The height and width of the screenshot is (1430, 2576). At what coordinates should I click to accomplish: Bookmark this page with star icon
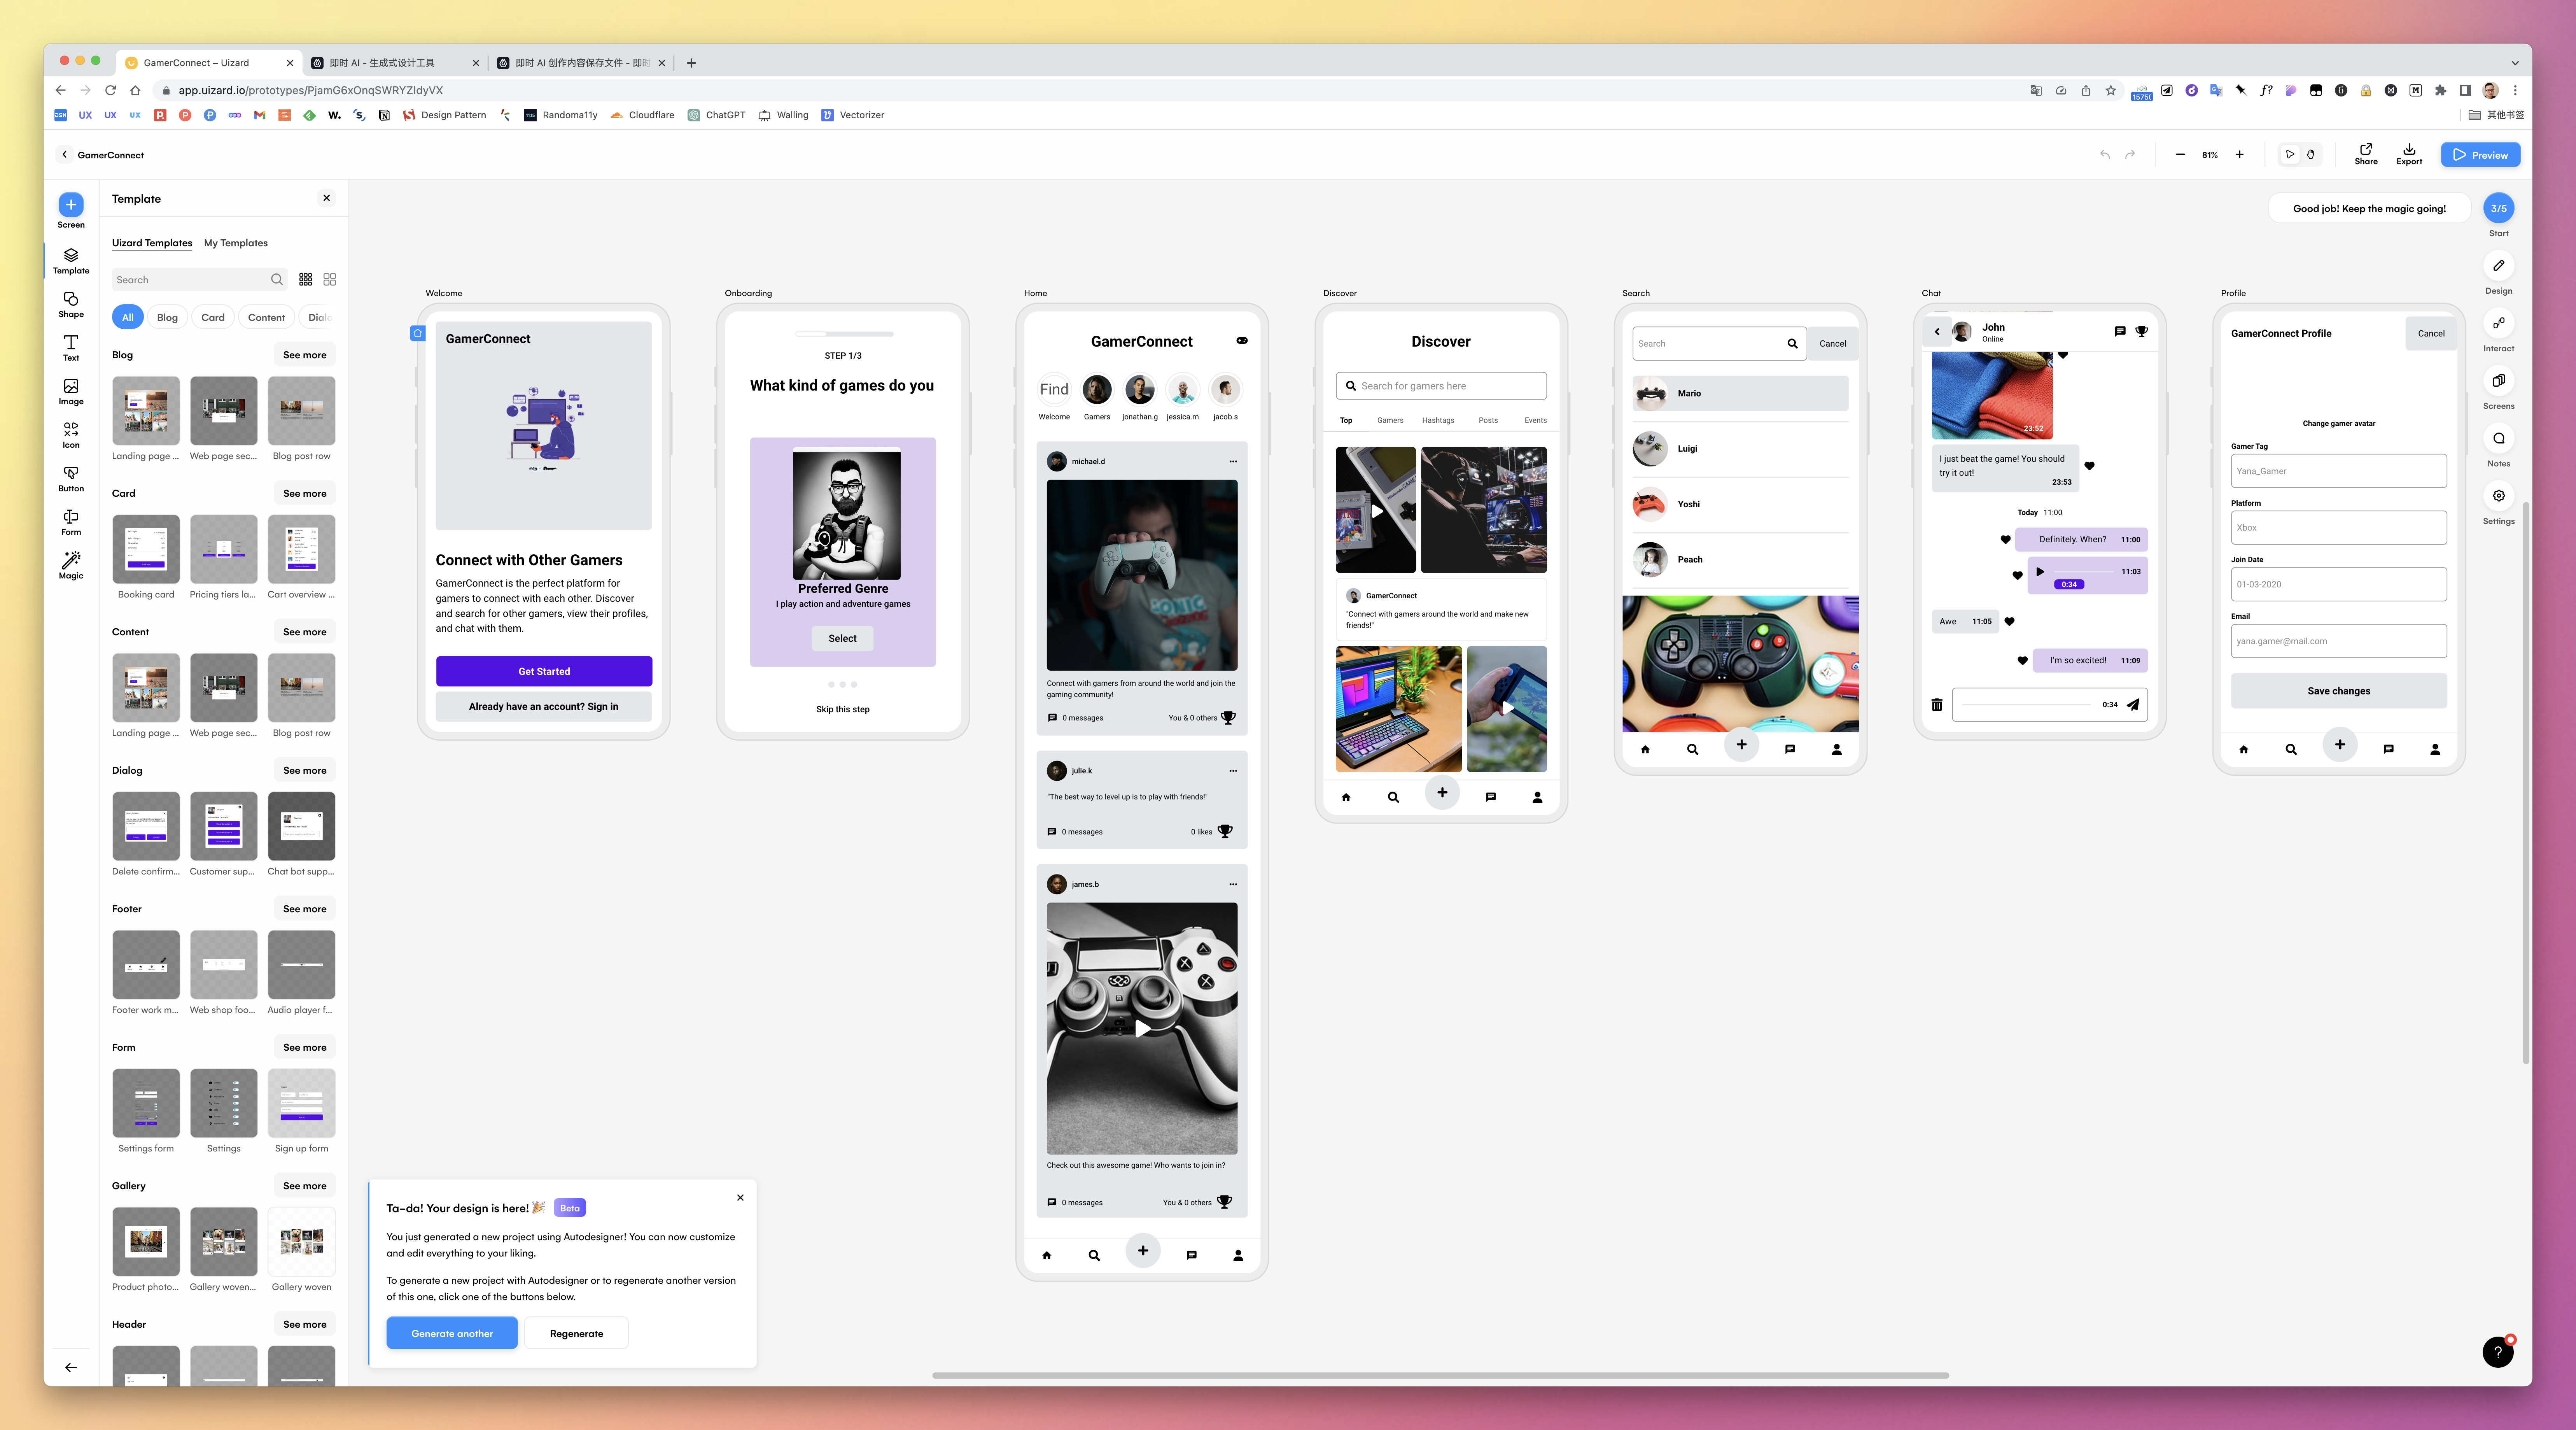coord(2111,90)
